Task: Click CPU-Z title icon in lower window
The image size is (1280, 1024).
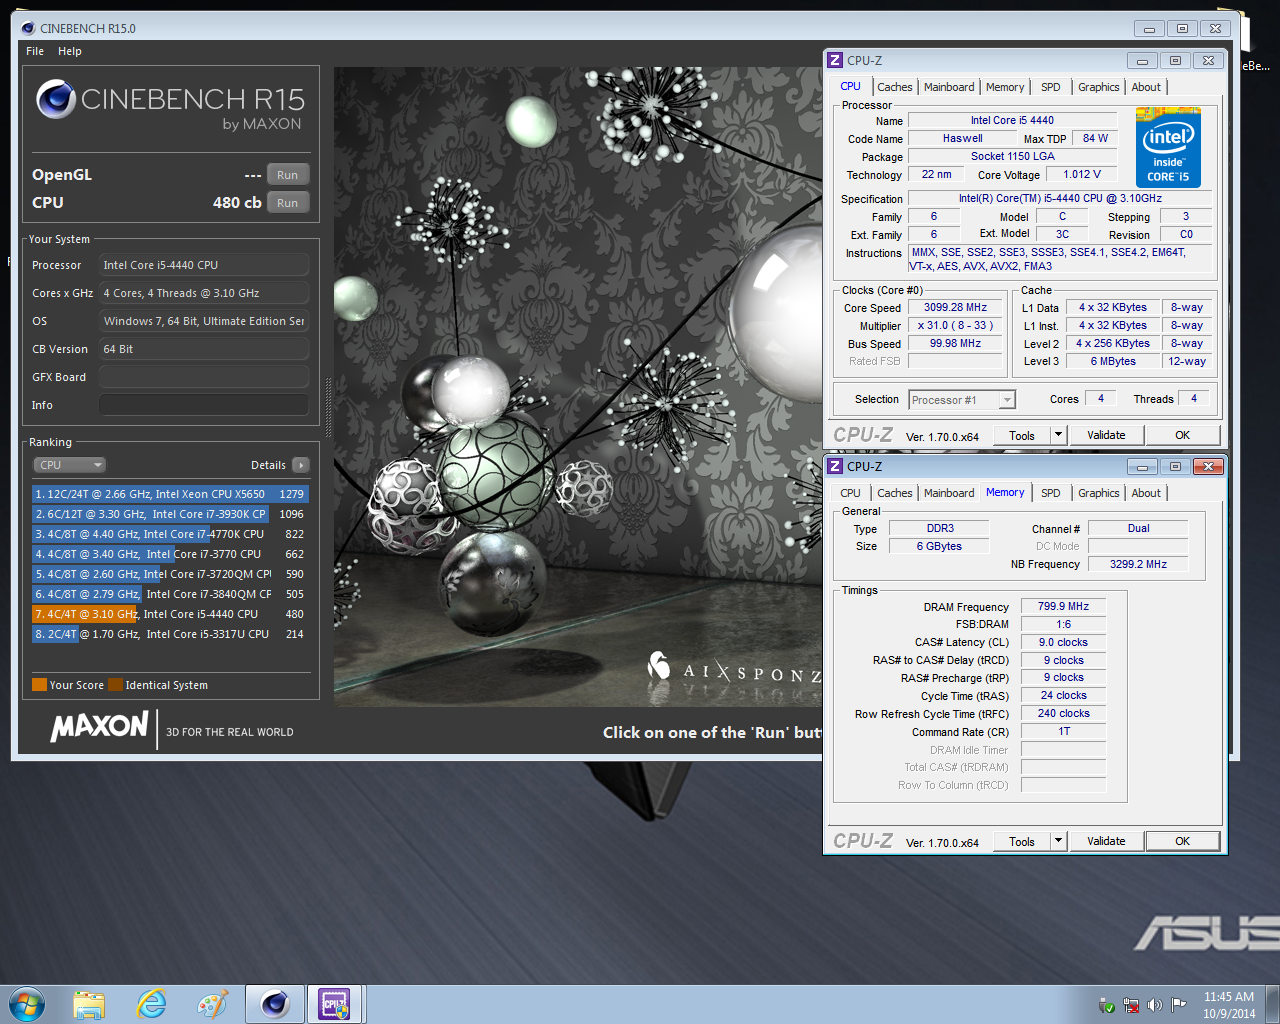Action: pyautogui.click(x=835, y=466)
